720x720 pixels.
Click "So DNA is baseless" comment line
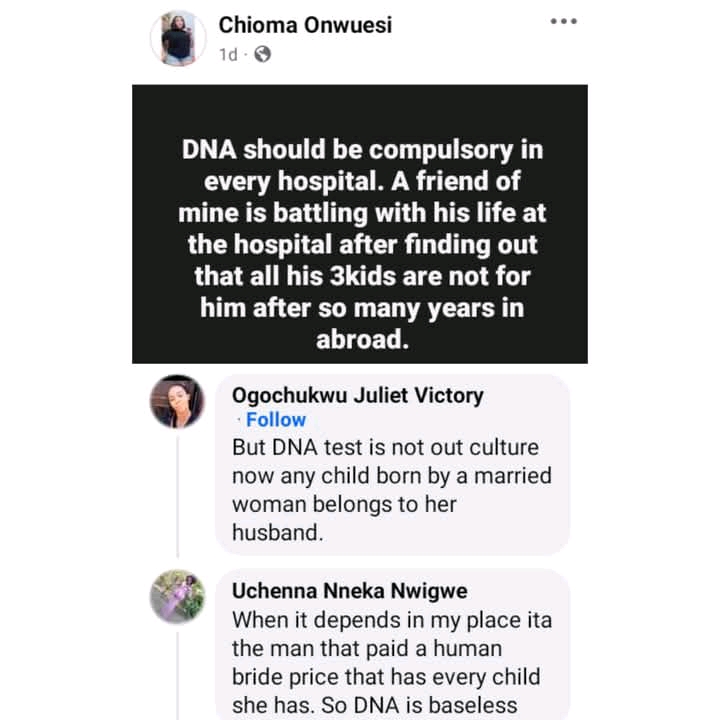[375, 706]
